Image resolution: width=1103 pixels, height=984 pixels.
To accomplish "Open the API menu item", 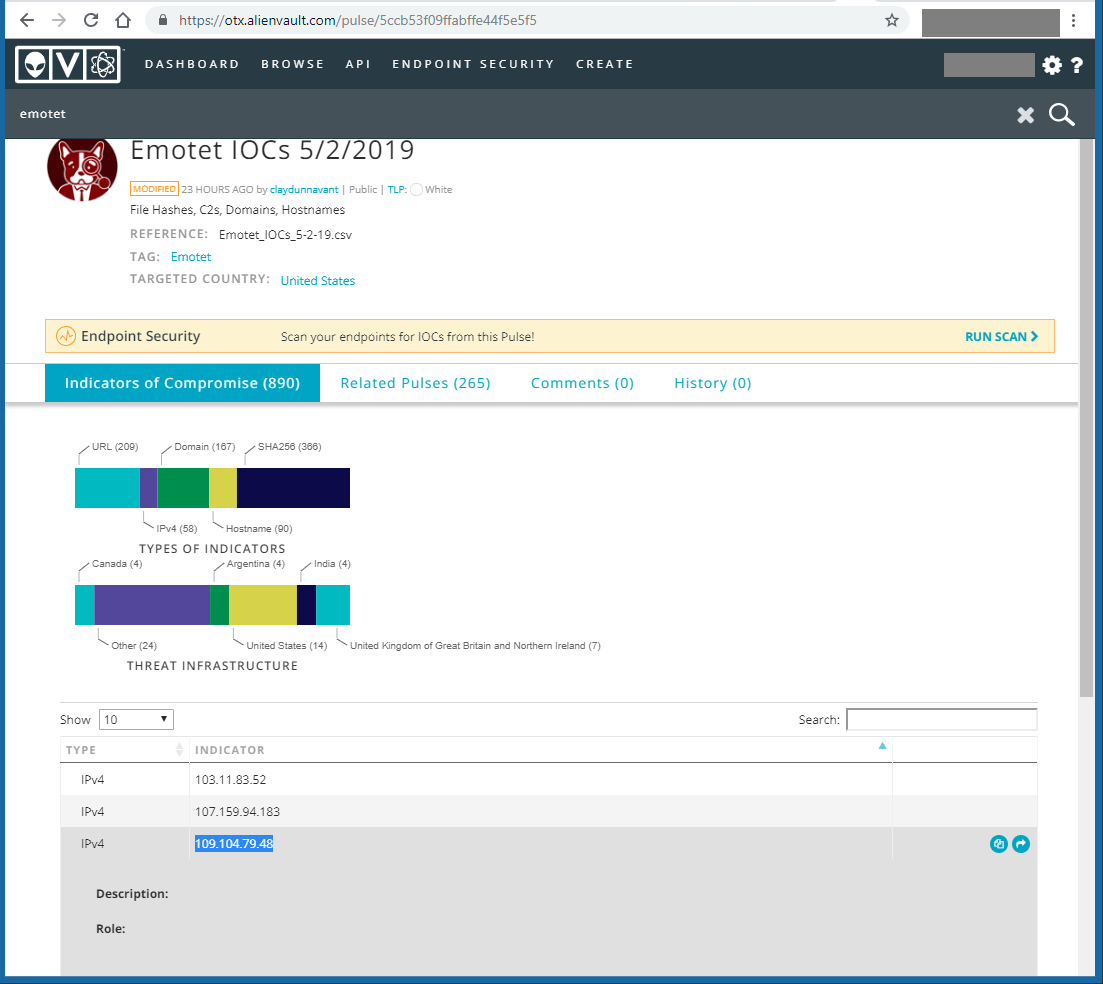I will click(358, 64).
